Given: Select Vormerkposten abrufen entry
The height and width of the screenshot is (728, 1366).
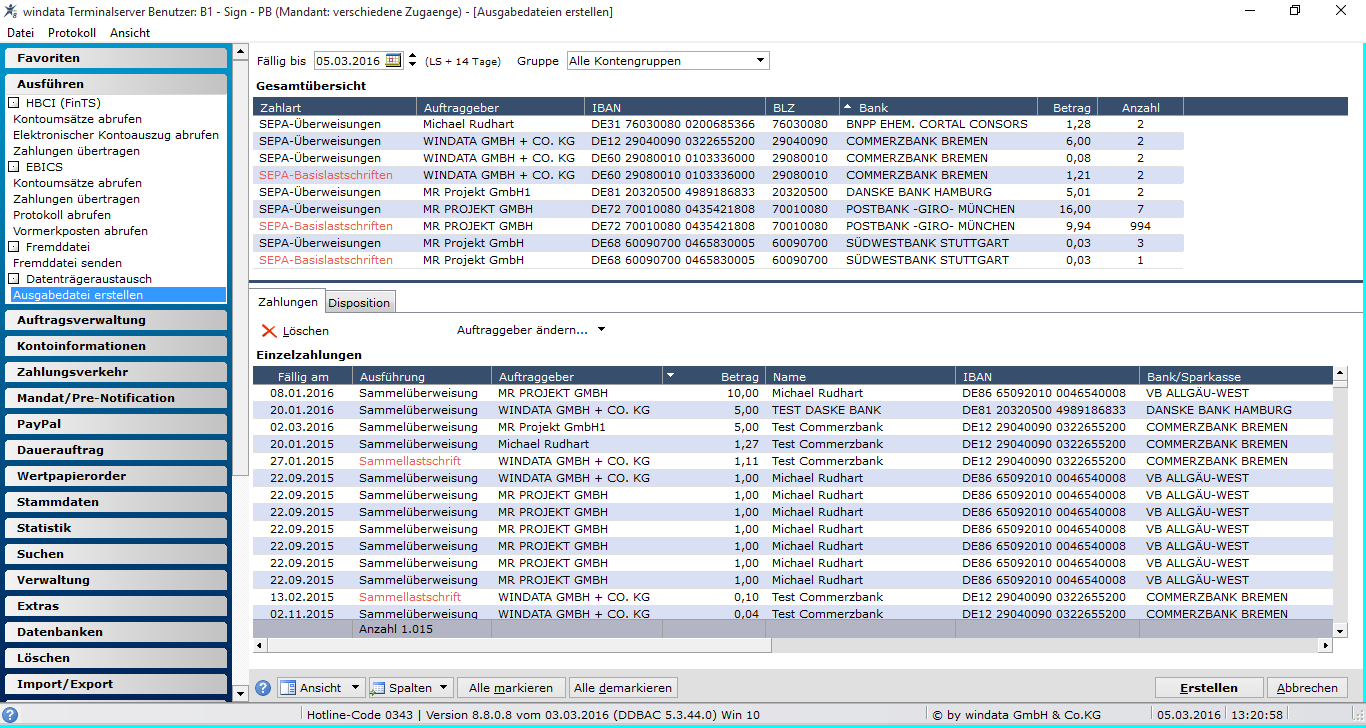Looking at the screenshot, I should tap(80, 231).
